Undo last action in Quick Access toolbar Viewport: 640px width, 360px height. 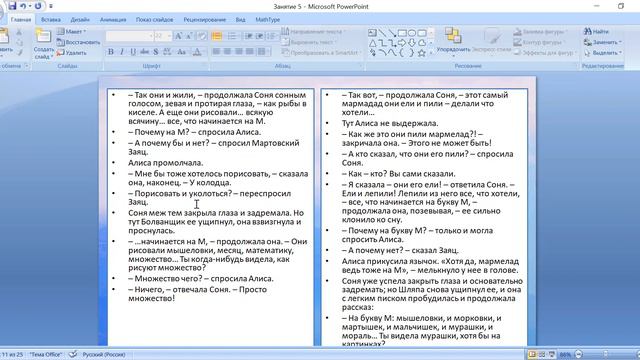[x=23, y=6]
